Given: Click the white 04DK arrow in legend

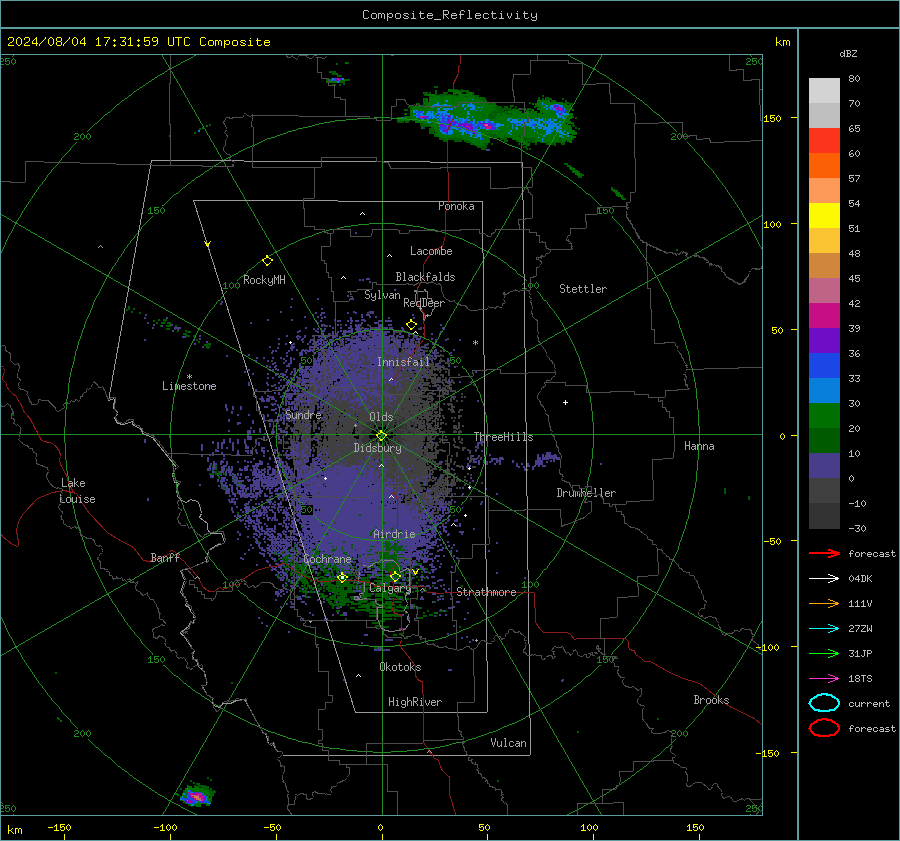Looking at the screenshot, I should point(824,579).
